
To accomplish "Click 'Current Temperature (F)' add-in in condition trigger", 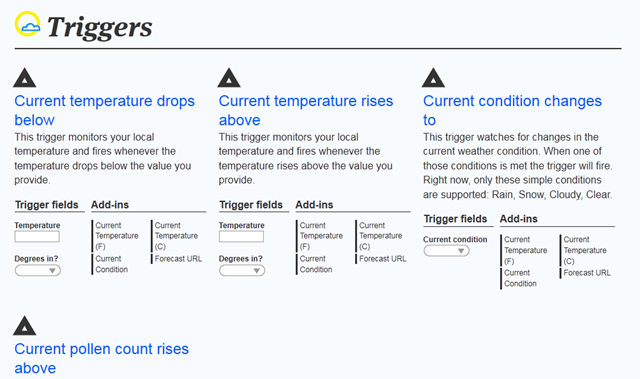I will [525, 250].
